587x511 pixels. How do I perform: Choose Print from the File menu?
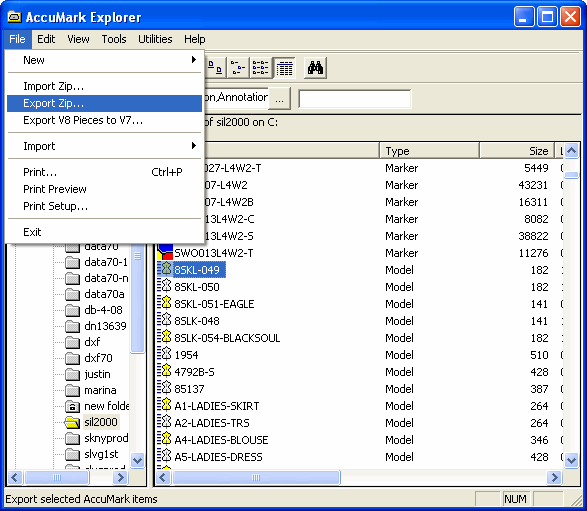[x=104, y=172]
